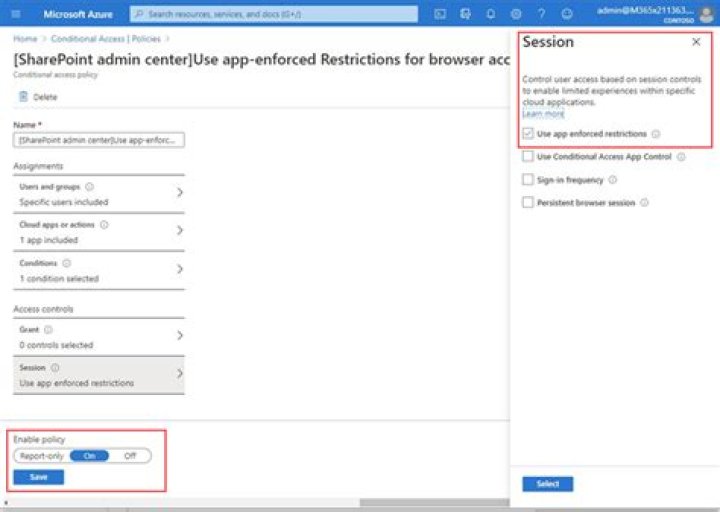Show info icon beside Grant
This screenshot has height=512, width=720.
point(48,330)
